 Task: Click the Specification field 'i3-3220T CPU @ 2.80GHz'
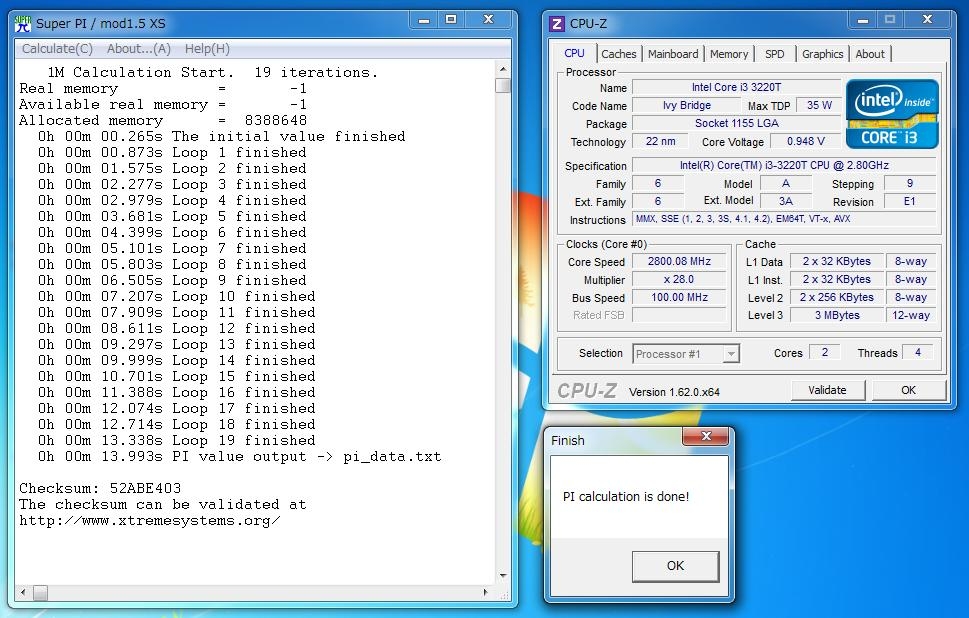pos(784,166)
